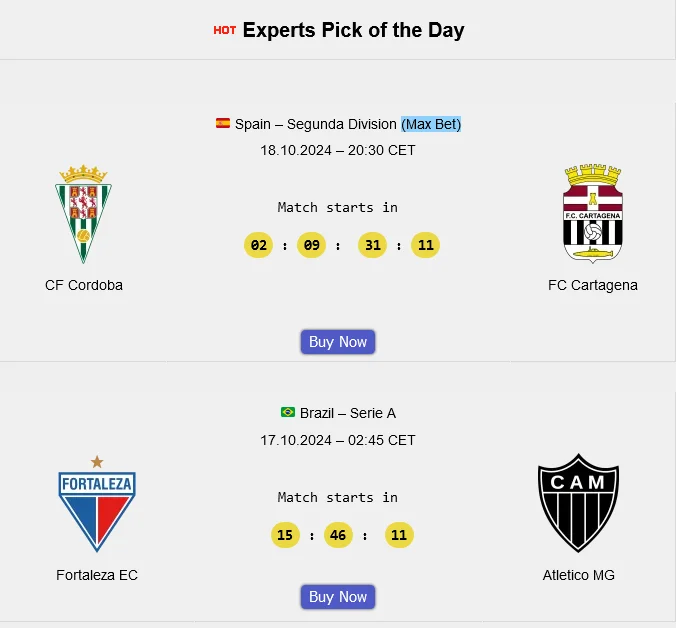Click the Max Bet badge
This screenshot has height=628, width=676.
click(431, 124)
